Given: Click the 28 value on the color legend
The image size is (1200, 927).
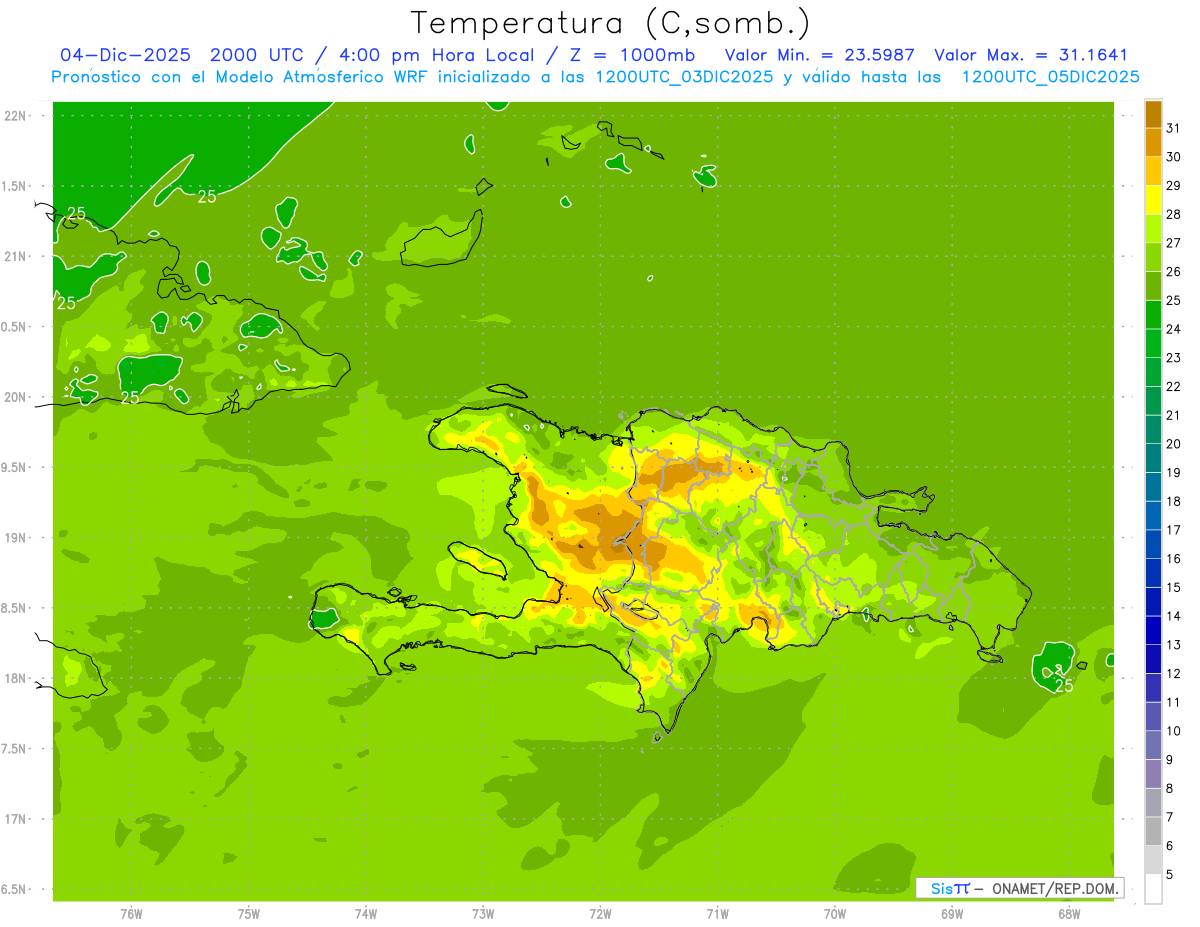Looking at the screenshot, I should pyautogui.click(x=1174, y=214).
